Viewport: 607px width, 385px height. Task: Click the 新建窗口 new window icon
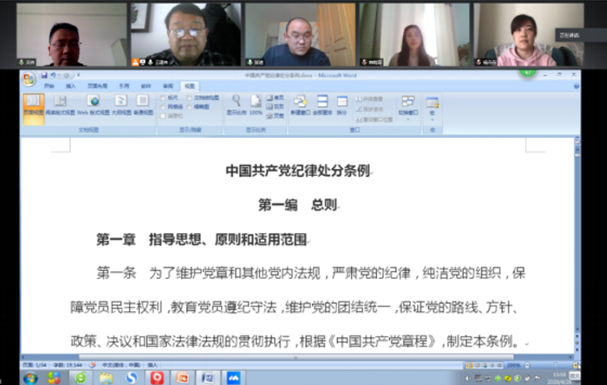tap(300, 105)
